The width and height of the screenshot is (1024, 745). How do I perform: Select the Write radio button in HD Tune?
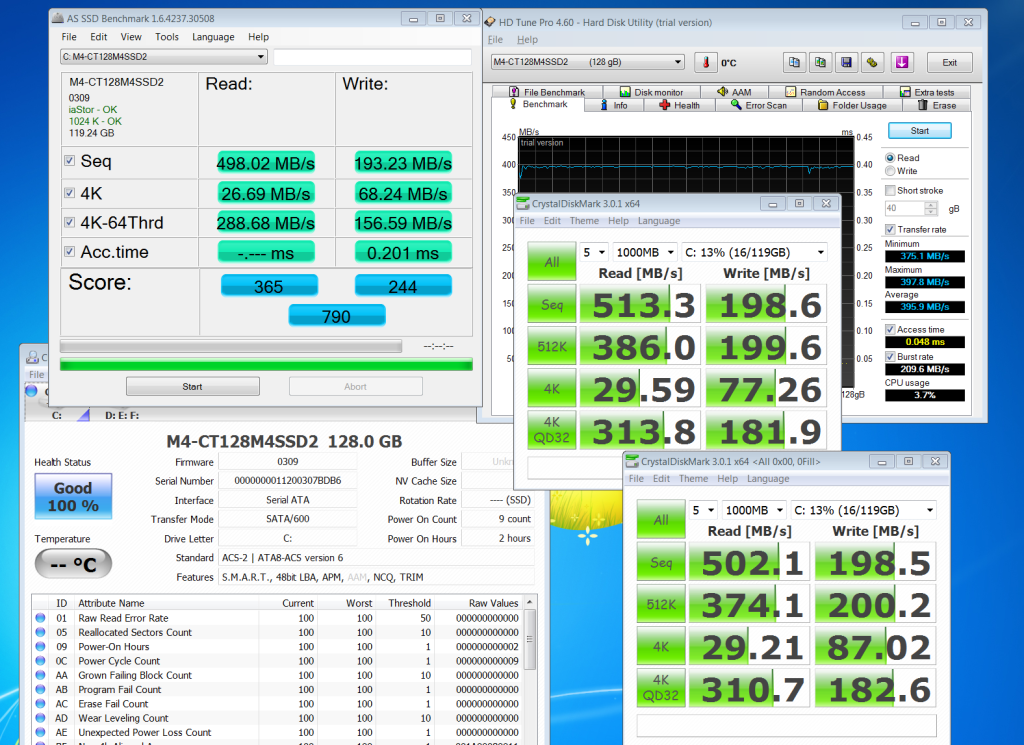pos(890,171)
